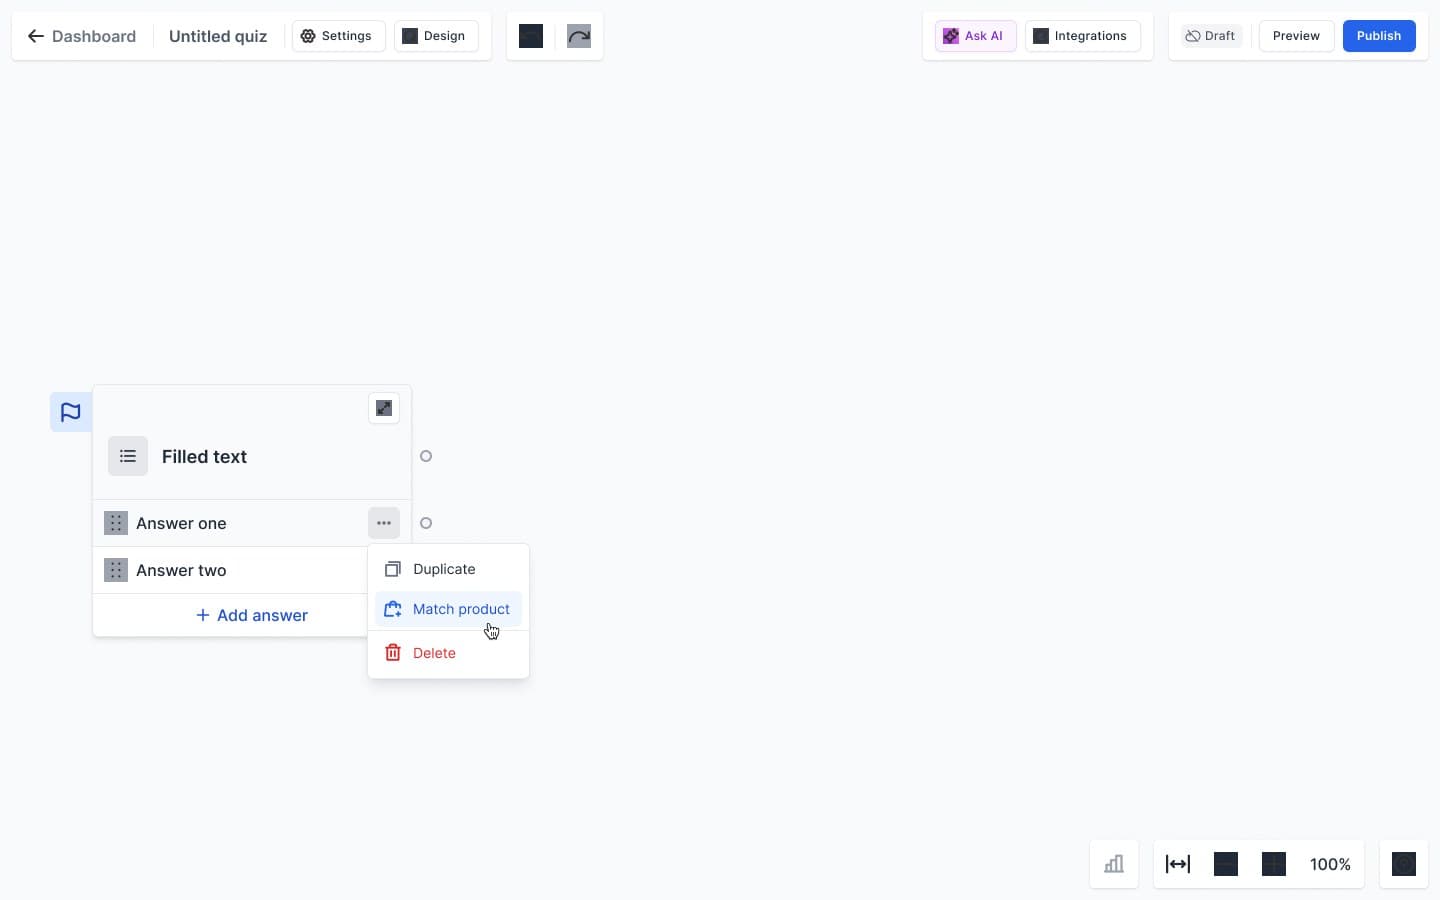Open the Design panel

coord(436,36)
